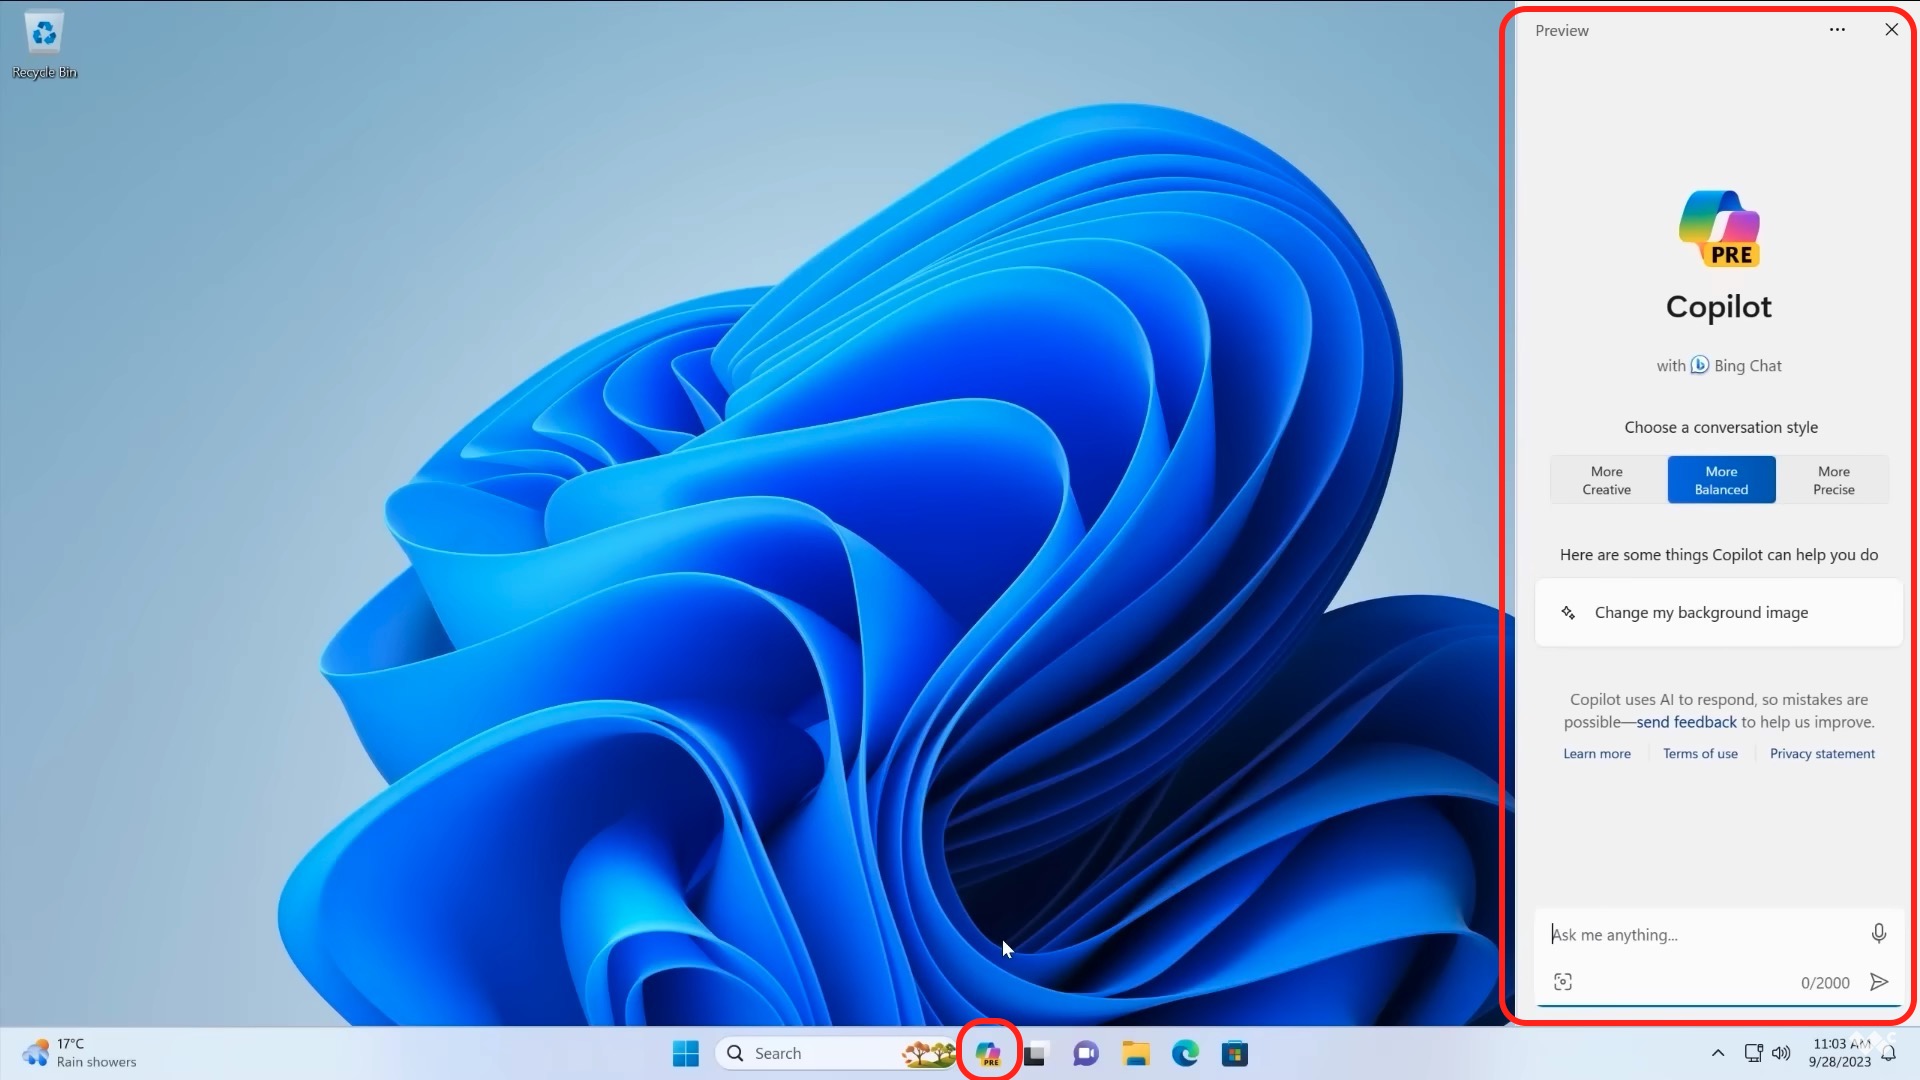
Task: Click the screenshot capture icon in Copilot
Action: point(1563,982)
